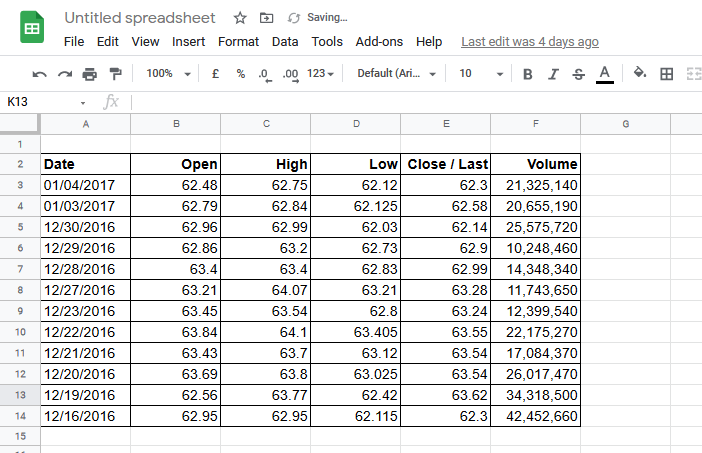Click into the formula bar
This screenshot has height=453, width=702.
click(x=416, y=102)
